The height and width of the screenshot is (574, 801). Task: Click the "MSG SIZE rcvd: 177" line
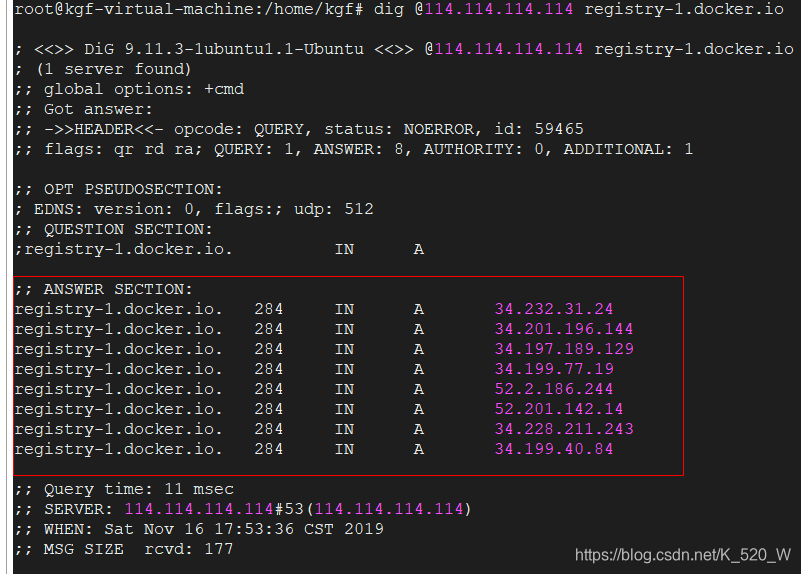[124, 549]
